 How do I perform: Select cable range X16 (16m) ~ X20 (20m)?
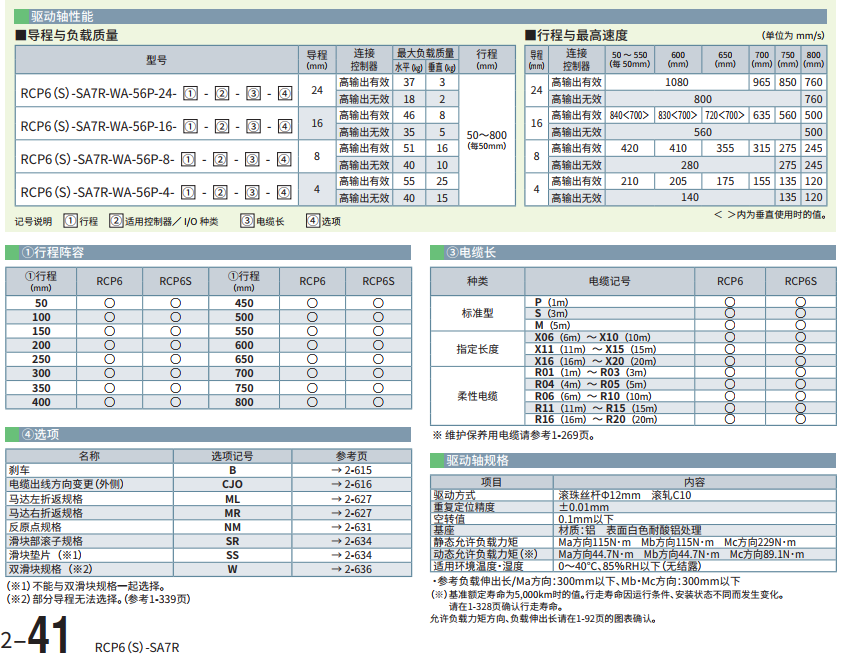595,361
